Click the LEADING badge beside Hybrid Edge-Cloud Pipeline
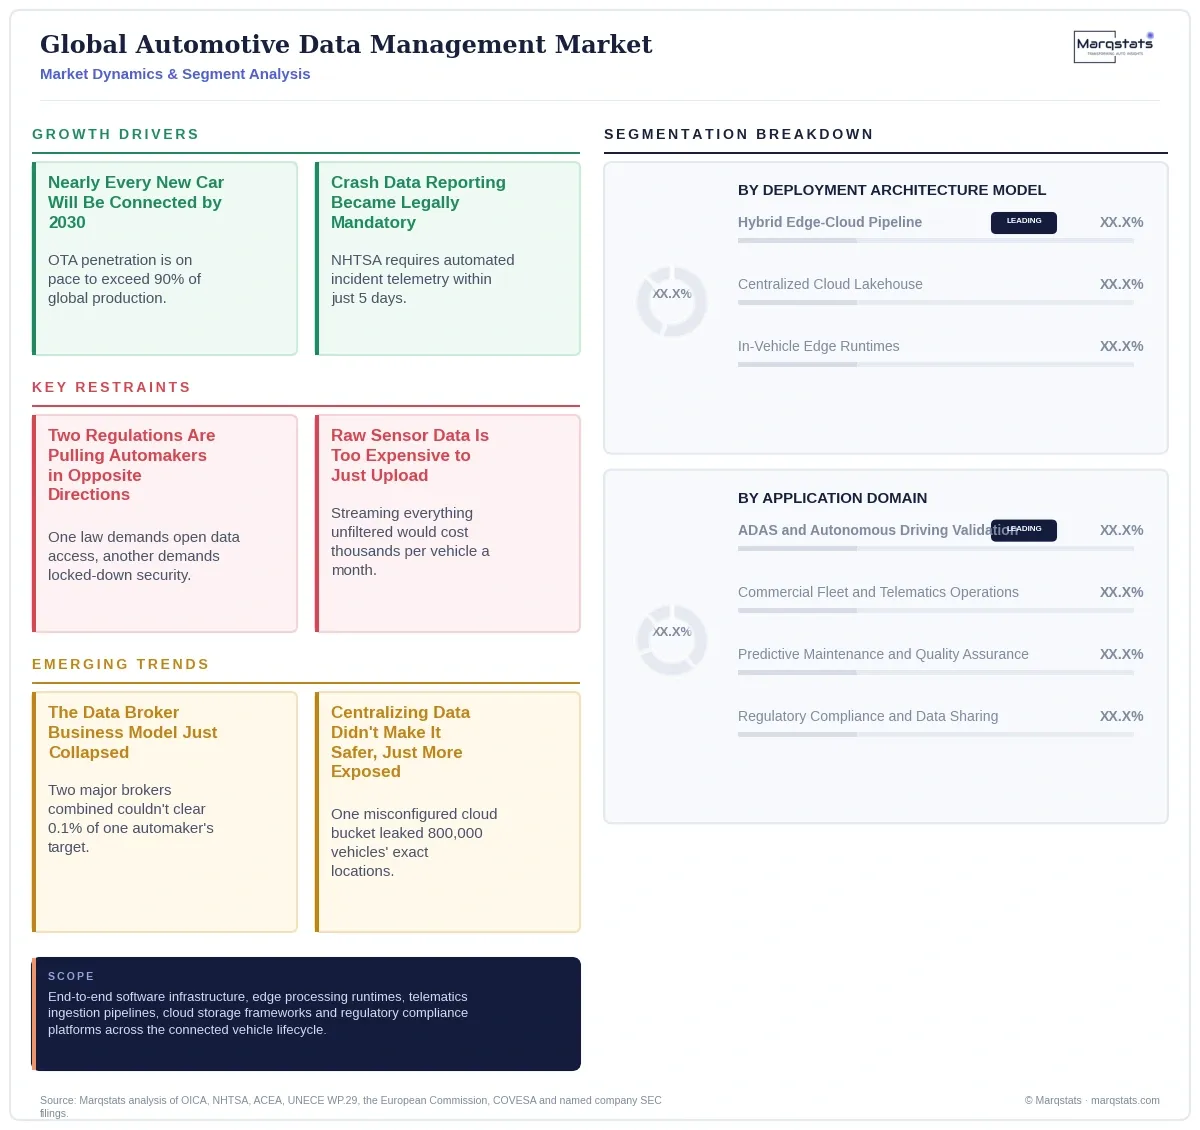Image resolution: width=1200 pixels, height=1130 pixels. point(1024,222)
